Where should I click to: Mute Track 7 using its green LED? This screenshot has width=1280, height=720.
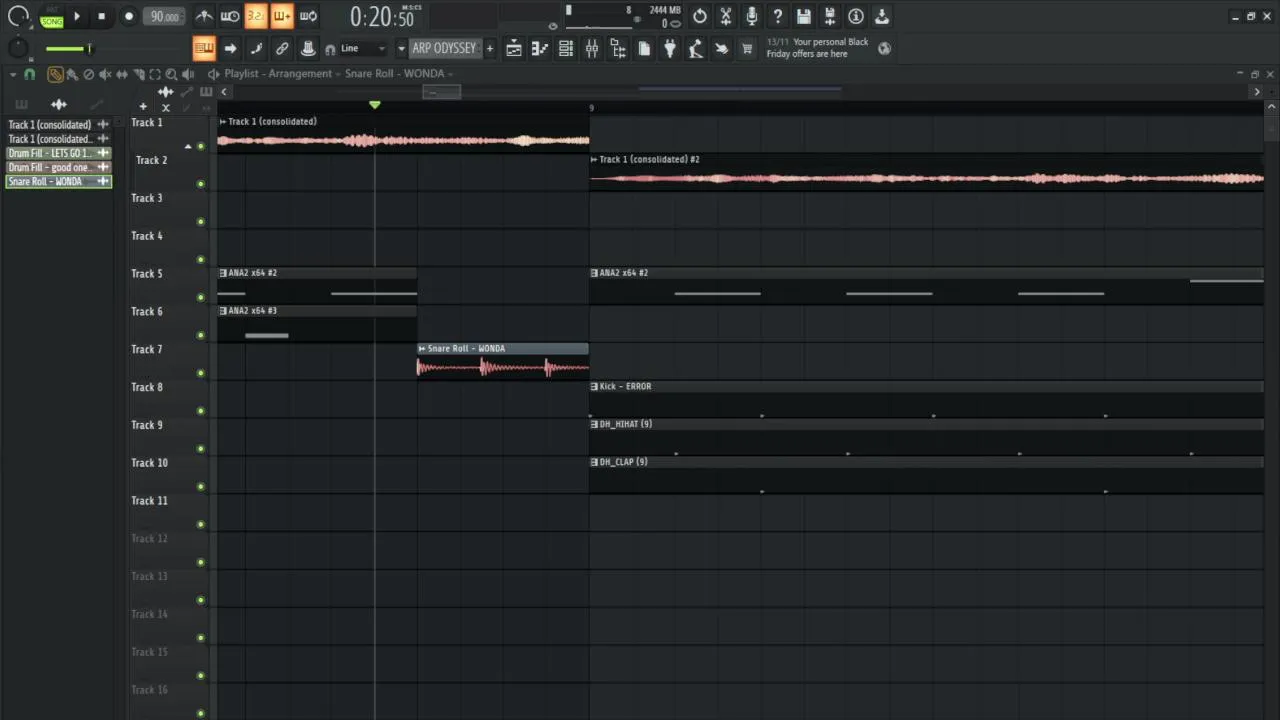pos(201,373)
